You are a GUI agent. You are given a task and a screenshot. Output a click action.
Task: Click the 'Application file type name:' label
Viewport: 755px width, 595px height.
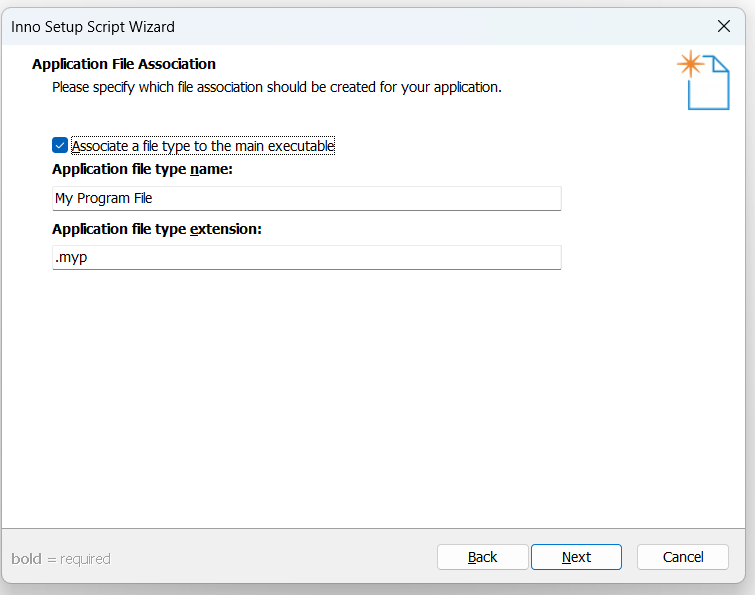142,169
